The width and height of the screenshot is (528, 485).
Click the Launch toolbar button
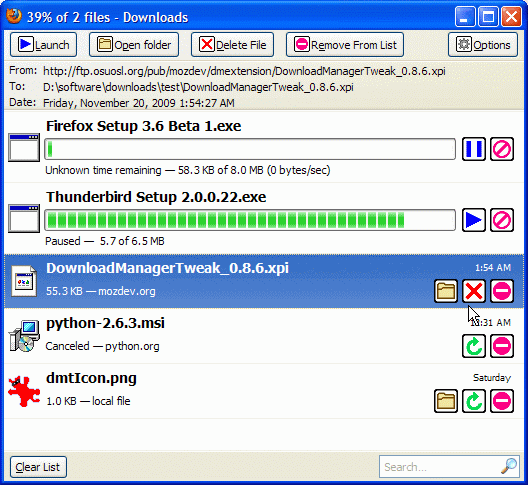pyautogui.click(x=43, y=44)
